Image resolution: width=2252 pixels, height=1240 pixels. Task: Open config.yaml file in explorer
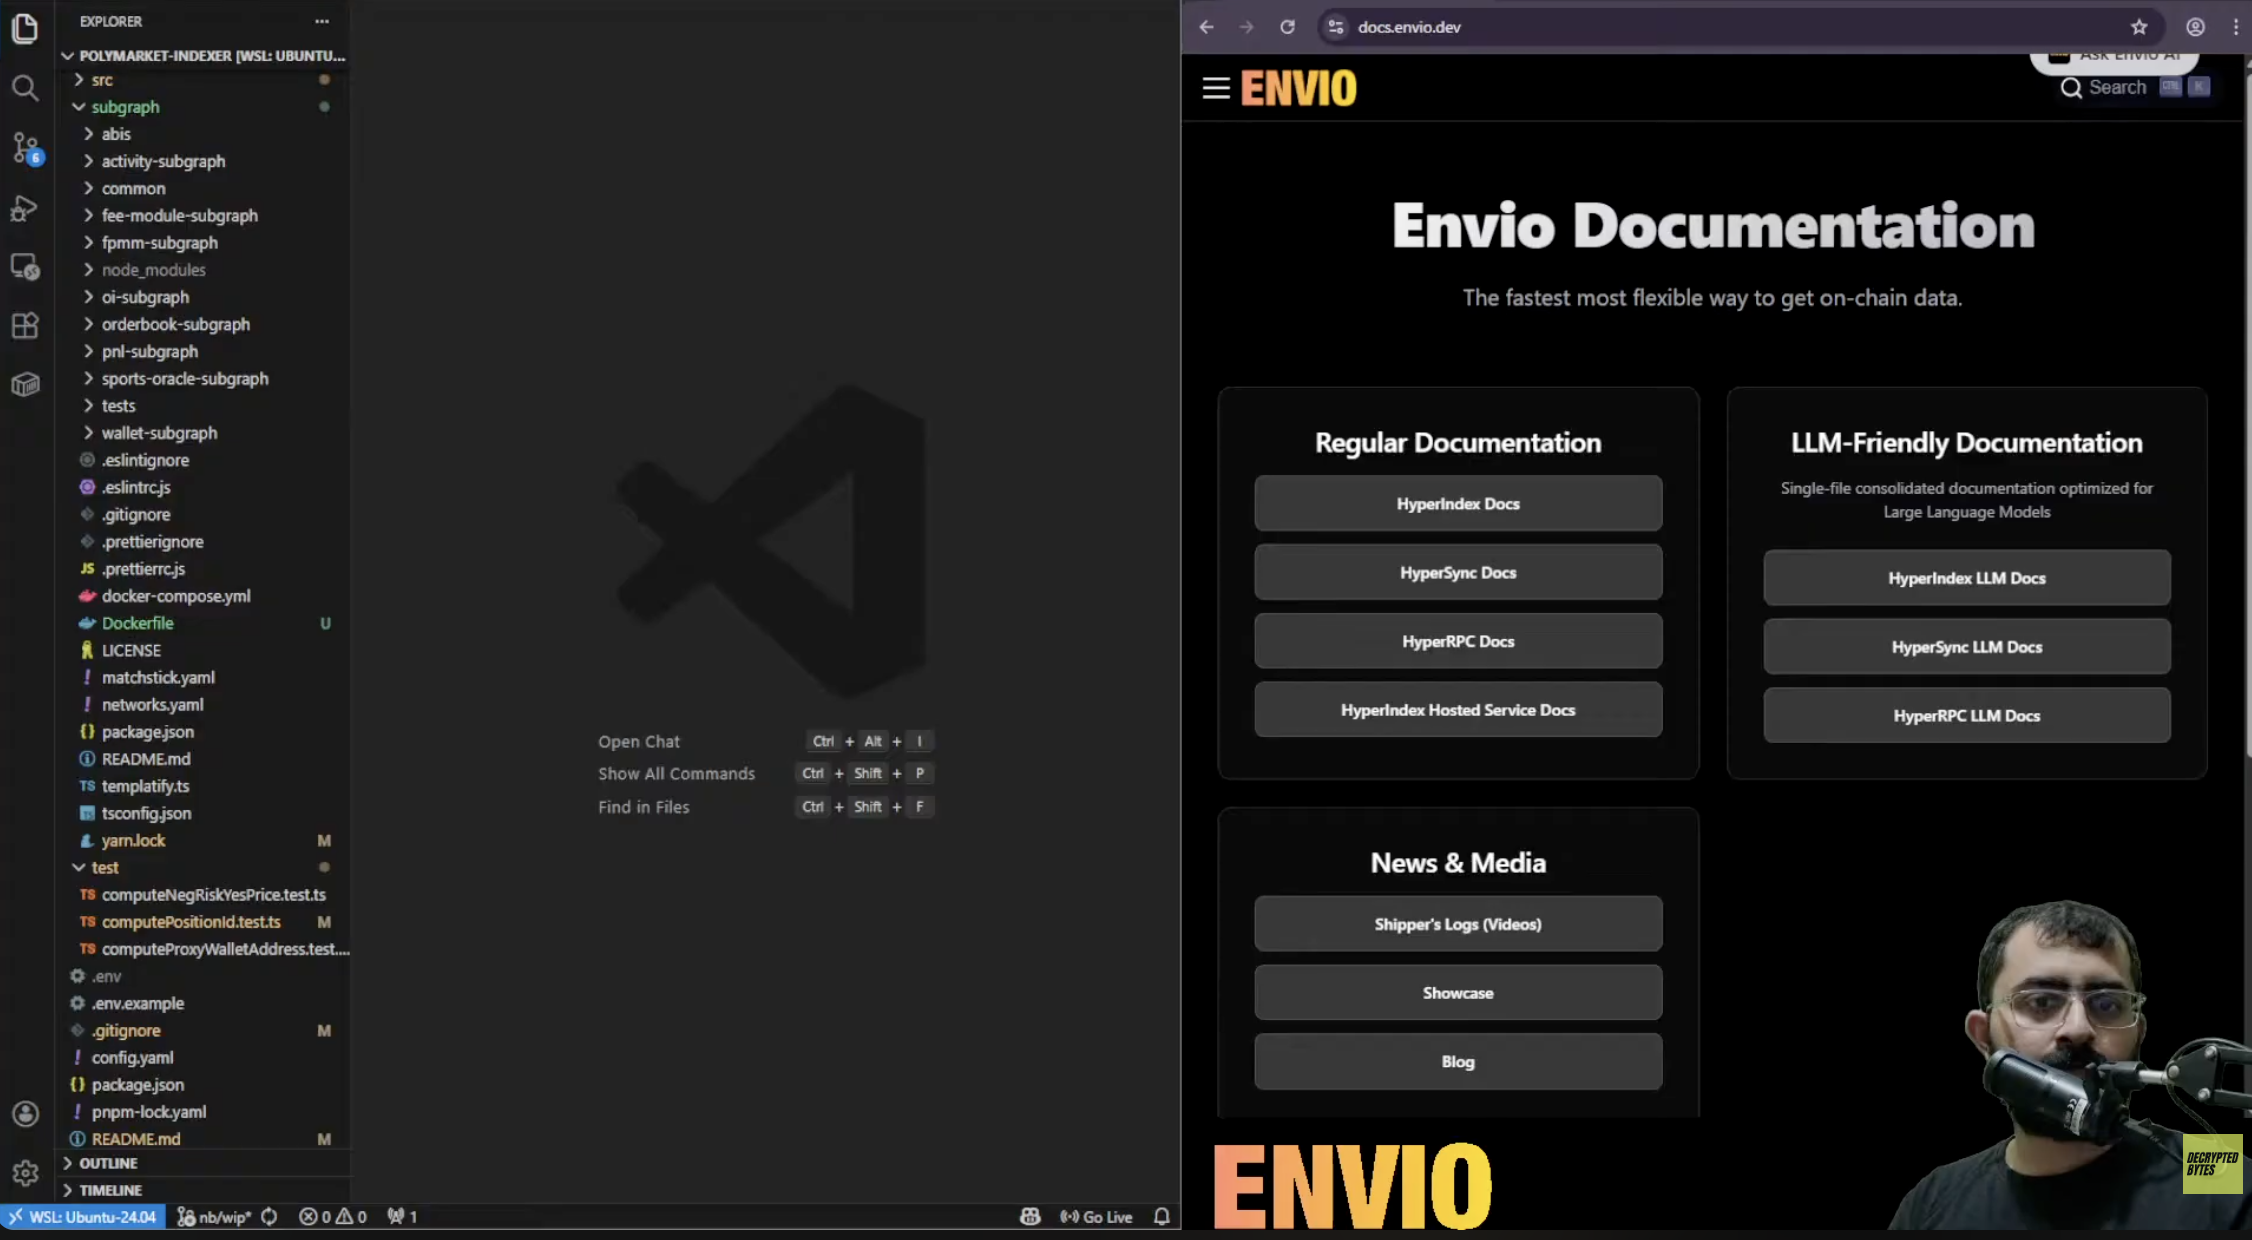pos(132,1057)
